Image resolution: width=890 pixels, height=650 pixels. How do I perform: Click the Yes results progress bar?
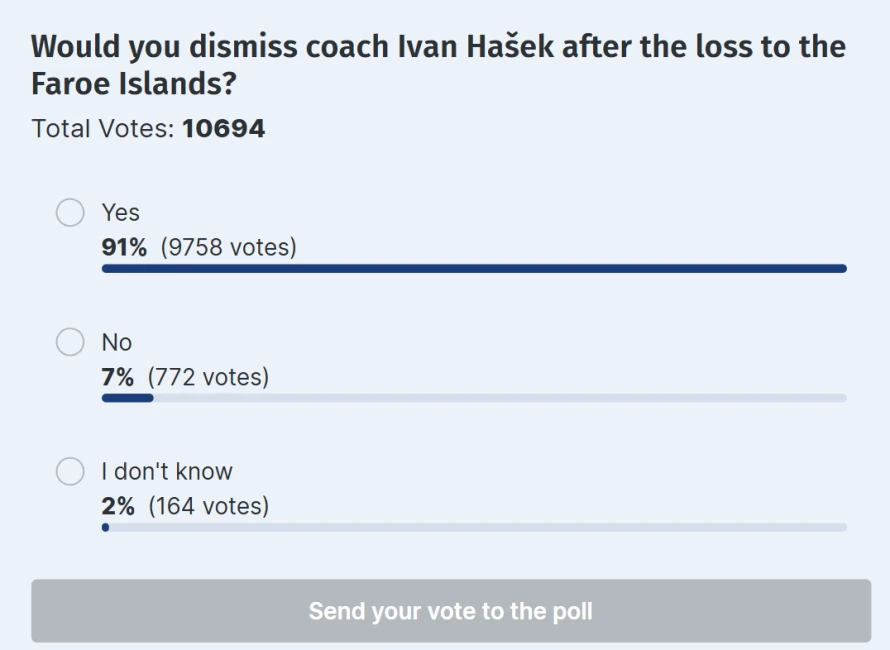[x=474, y=268]
